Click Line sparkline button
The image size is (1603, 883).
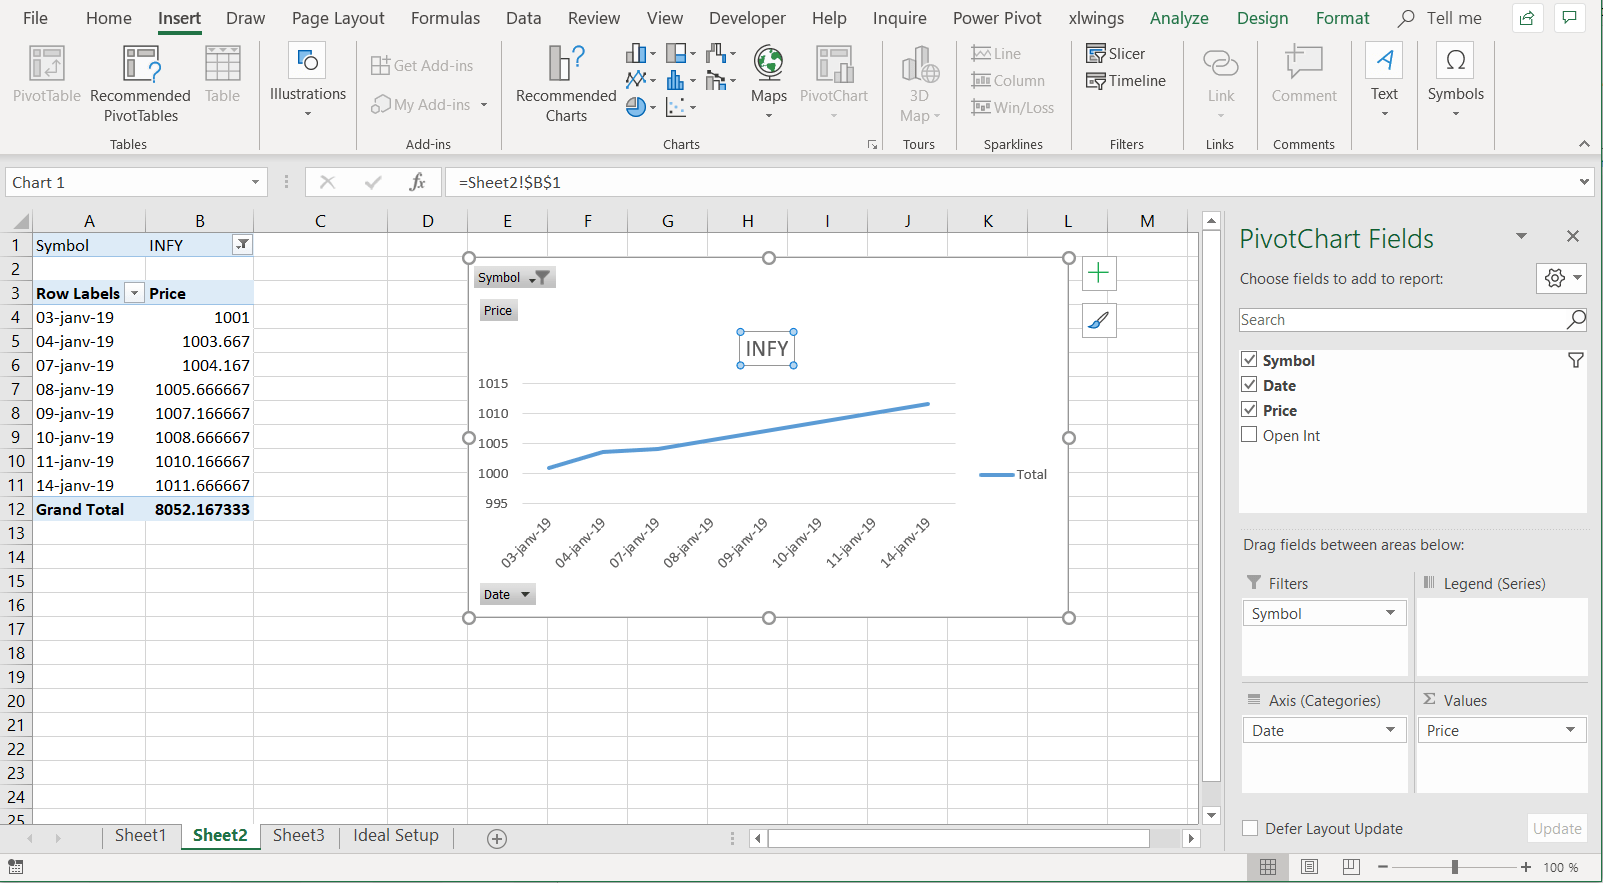coord(996,54)
